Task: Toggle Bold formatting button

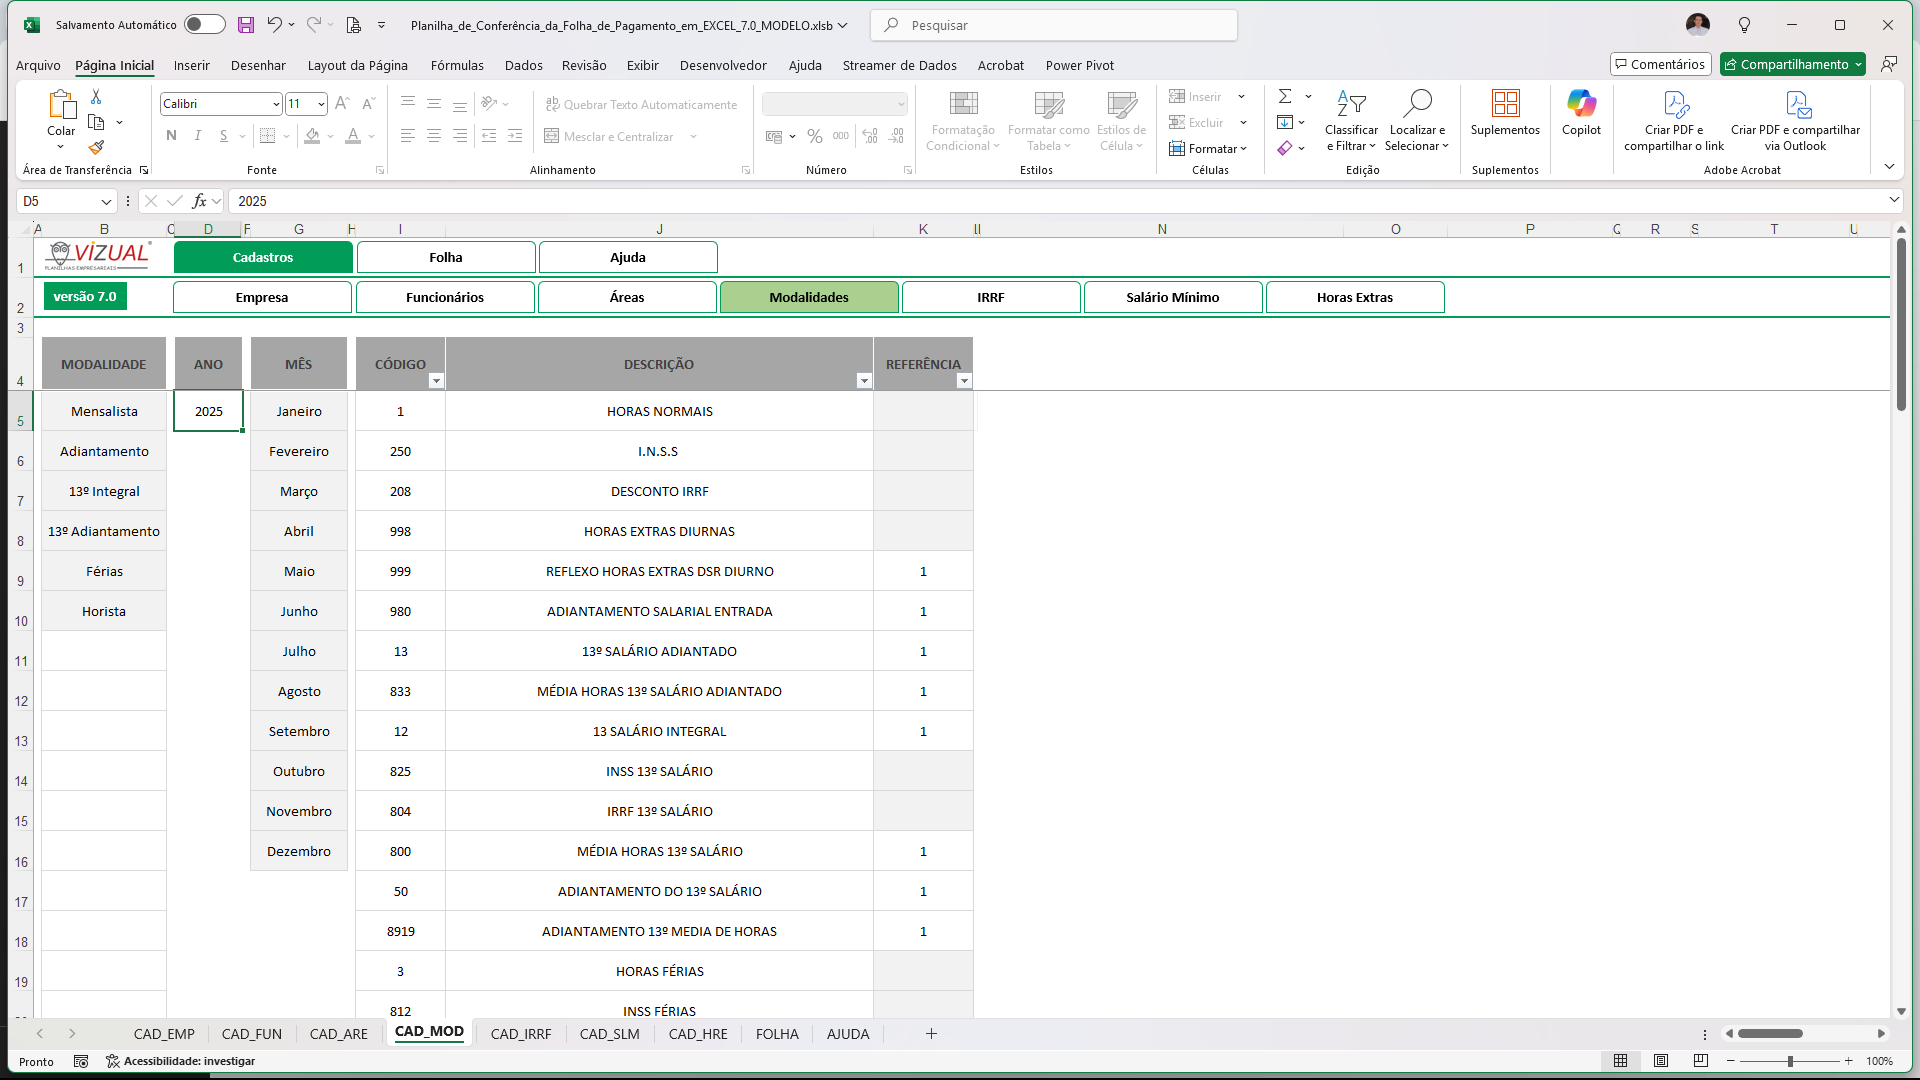Action: 171,136
